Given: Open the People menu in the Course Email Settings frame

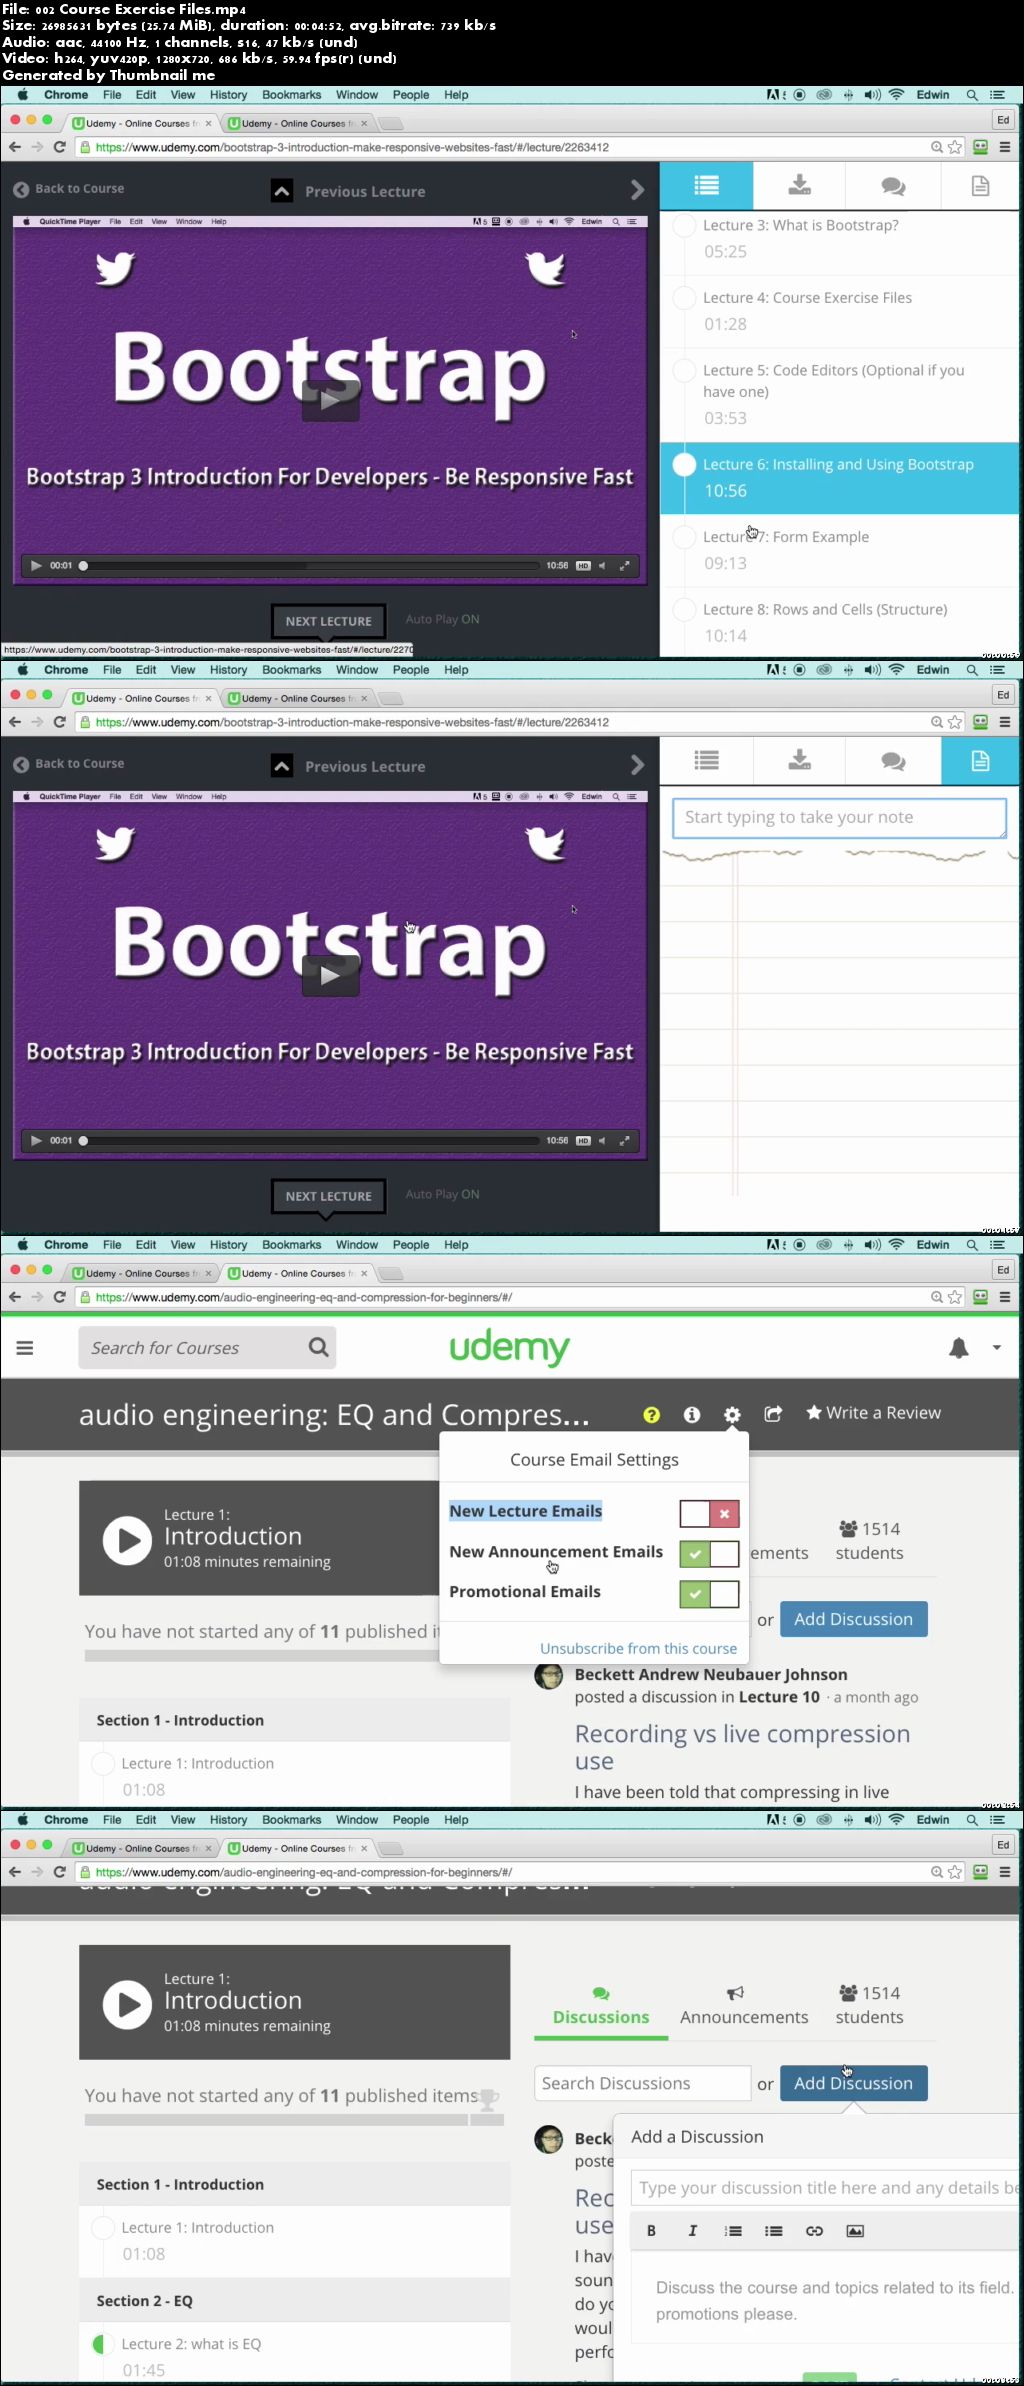Looking at the screenshot, I should 410,1245.
